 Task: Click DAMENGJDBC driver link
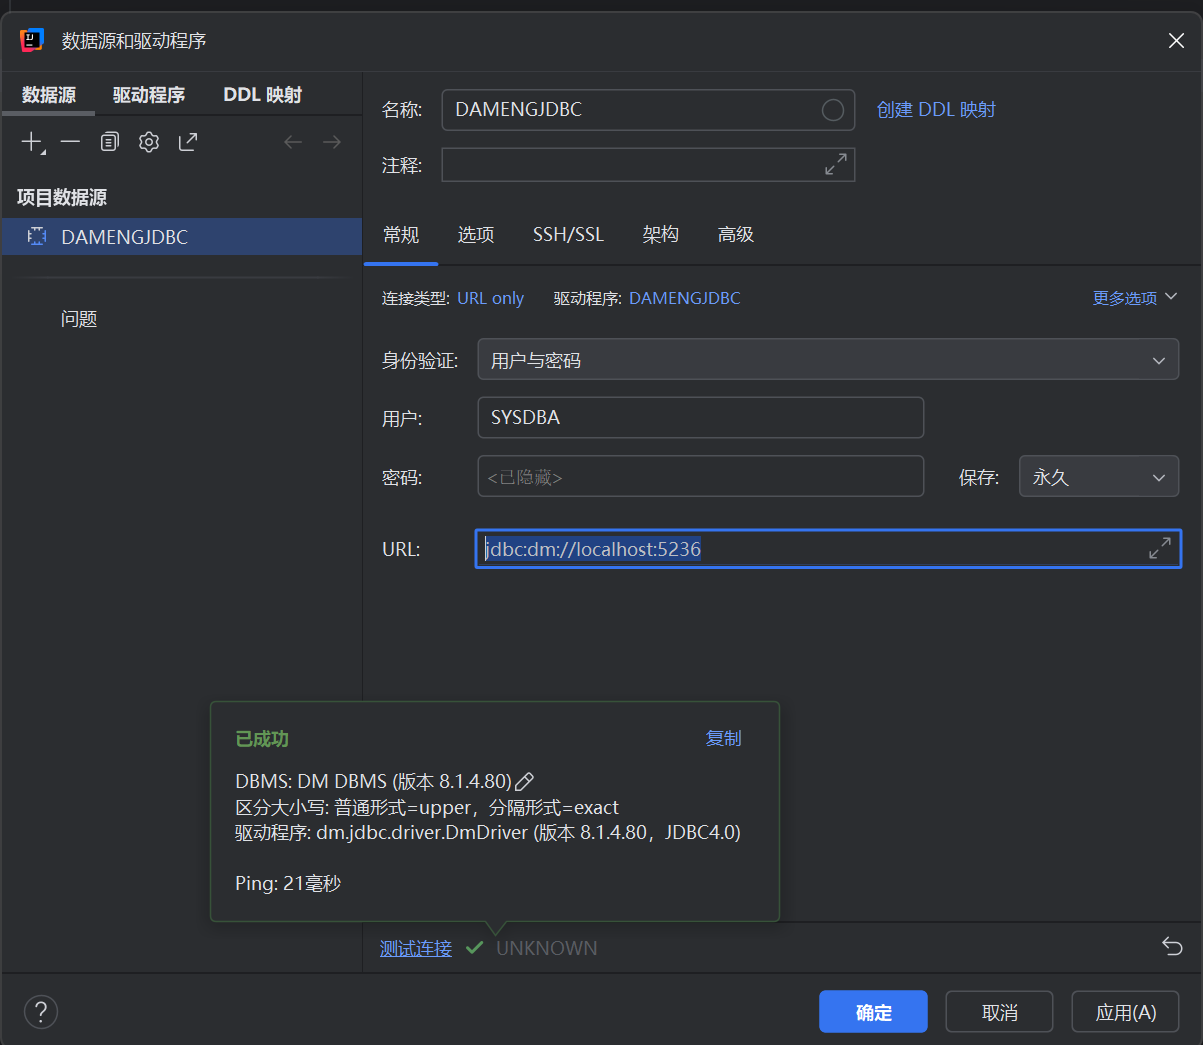tap(685, 298)
